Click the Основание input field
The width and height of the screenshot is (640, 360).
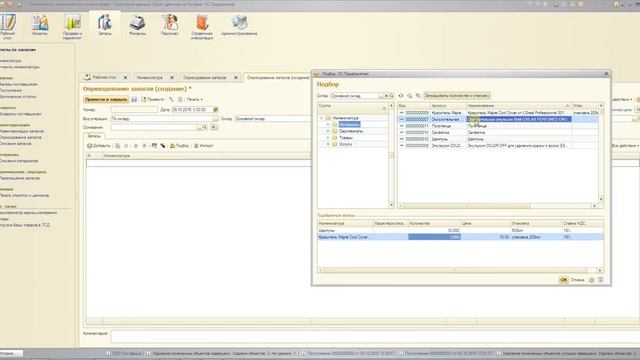click(x=154, y=127)
